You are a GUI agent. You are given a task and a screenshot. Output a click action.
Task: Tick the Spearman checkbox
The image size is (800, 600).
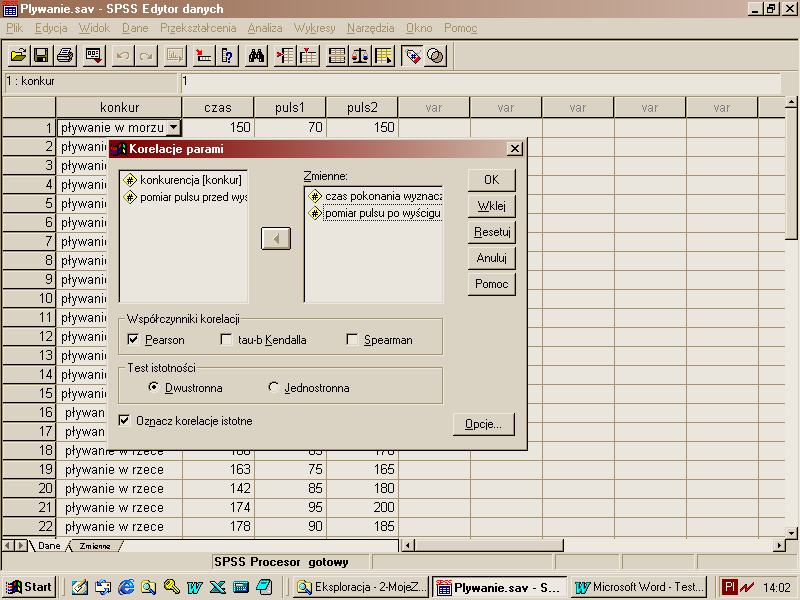coord(352,340)
